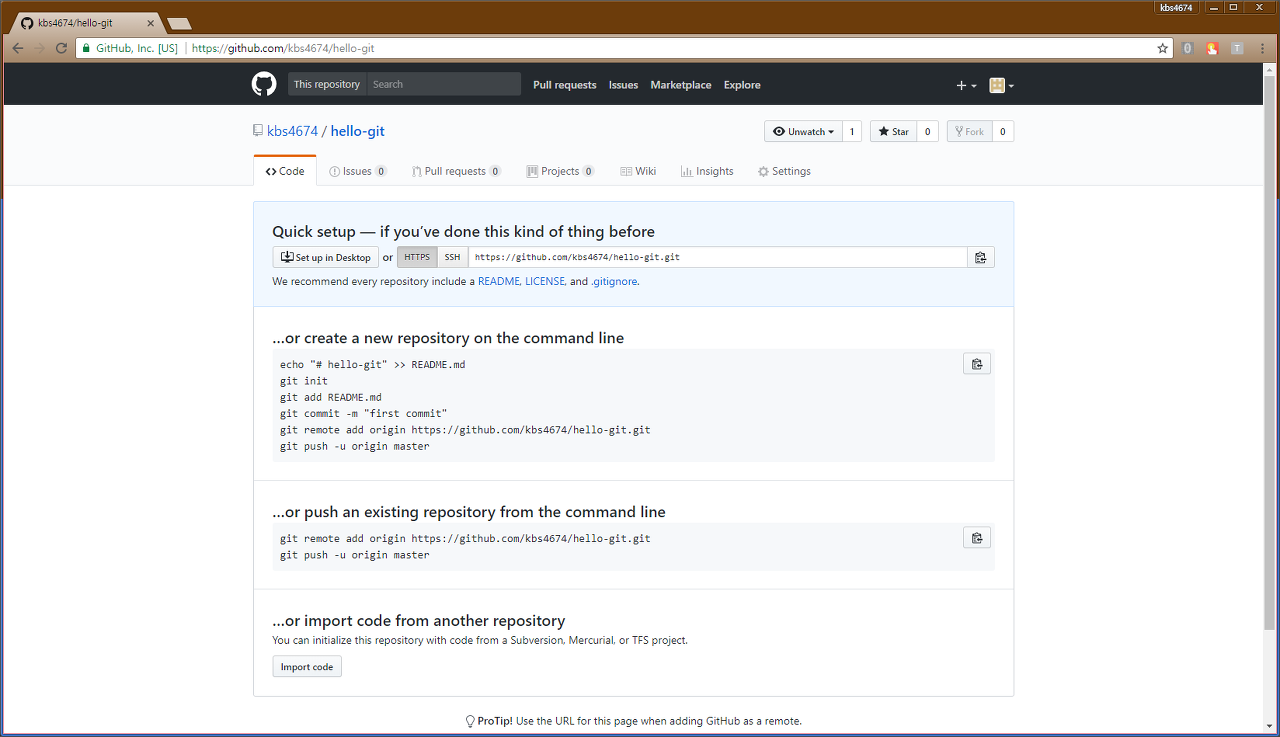Click the kbs4674 Chrome profile button
This screenshot has height=737, width=1280.
coord(1175,7)
